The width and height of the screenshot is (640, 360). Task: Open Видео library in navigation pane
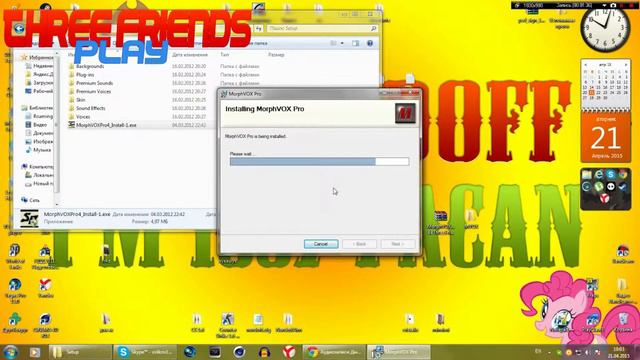37,124
